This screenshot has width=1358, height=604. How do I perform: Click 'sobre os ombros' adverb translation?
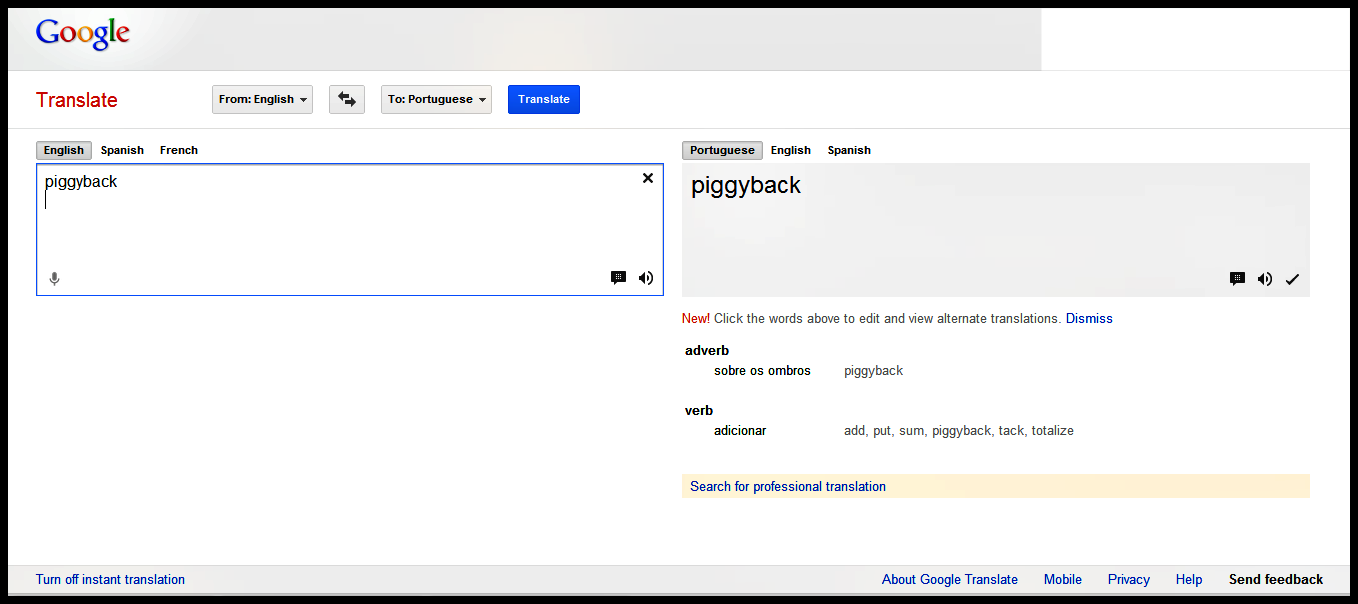tap(762, 370)
